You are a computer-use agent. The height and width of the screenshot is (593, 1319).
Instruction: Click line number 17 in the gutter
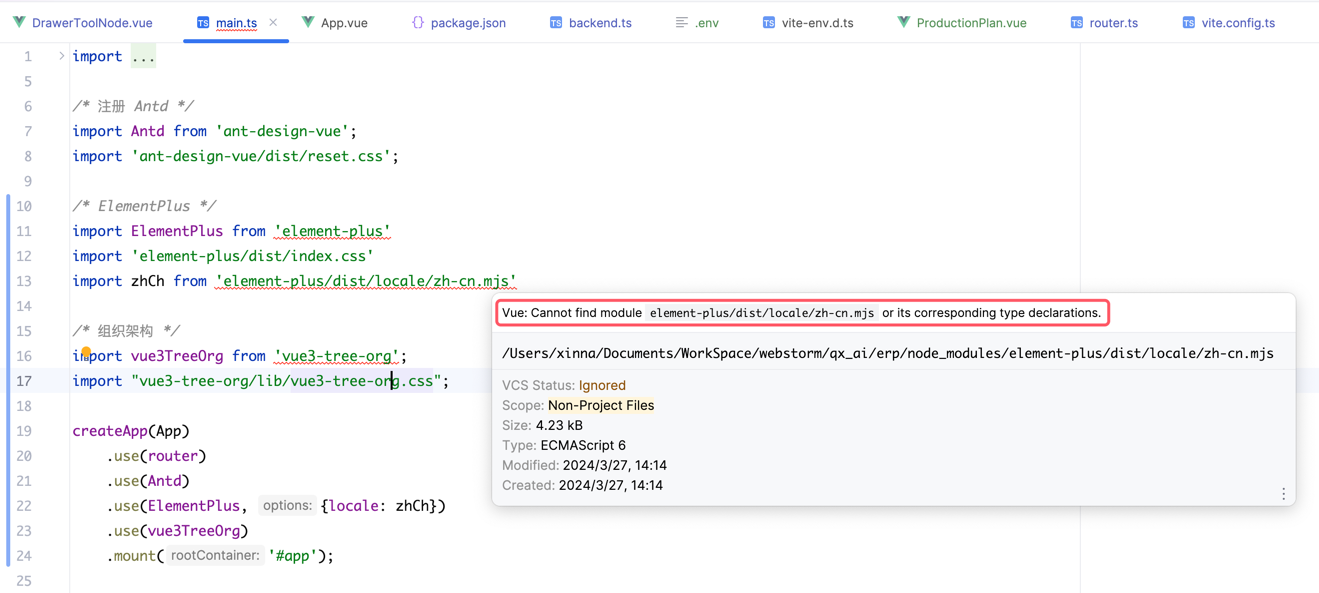[24, 381]
